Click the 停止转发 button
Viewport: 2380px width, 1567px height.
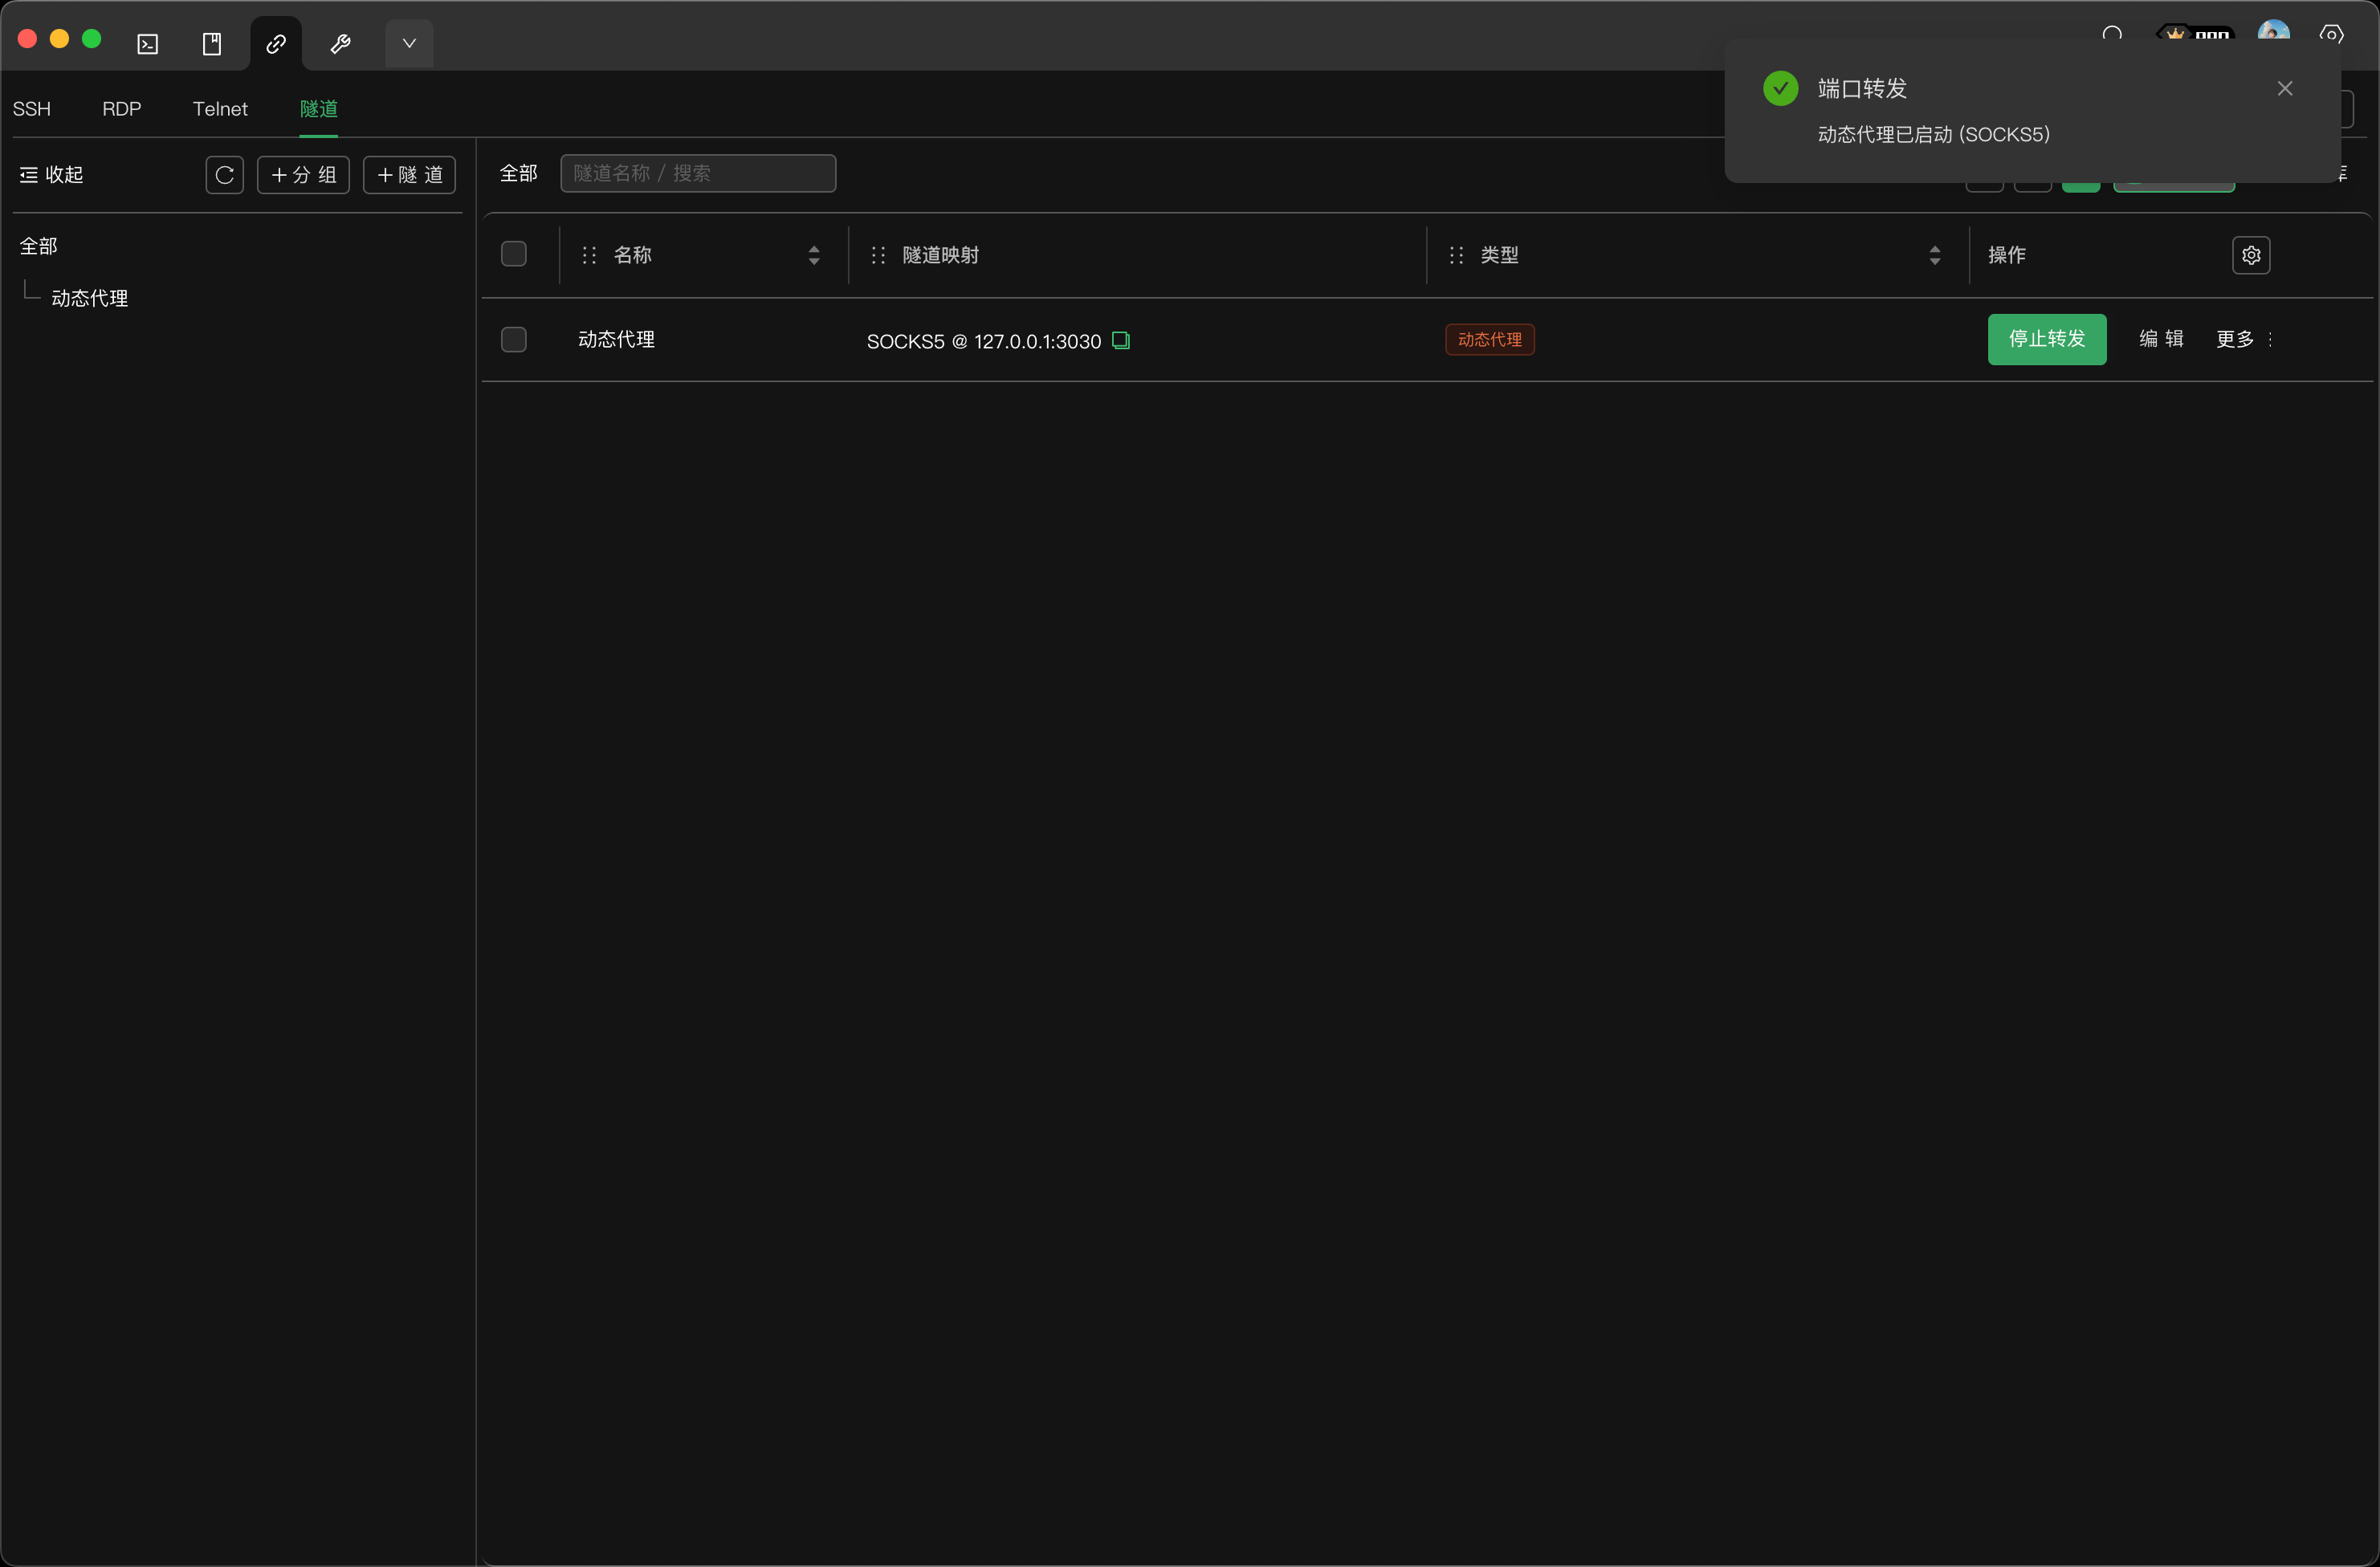2046,339
